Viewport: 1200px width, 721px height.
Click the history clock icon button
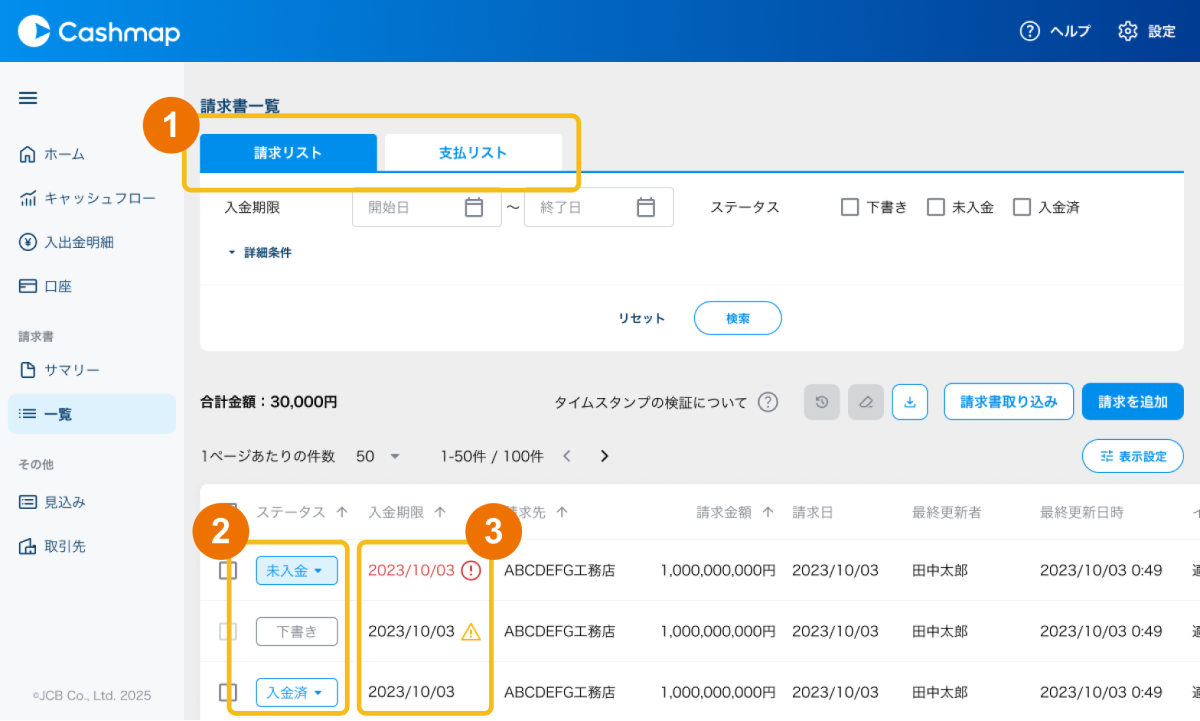(x=822, y=402)
